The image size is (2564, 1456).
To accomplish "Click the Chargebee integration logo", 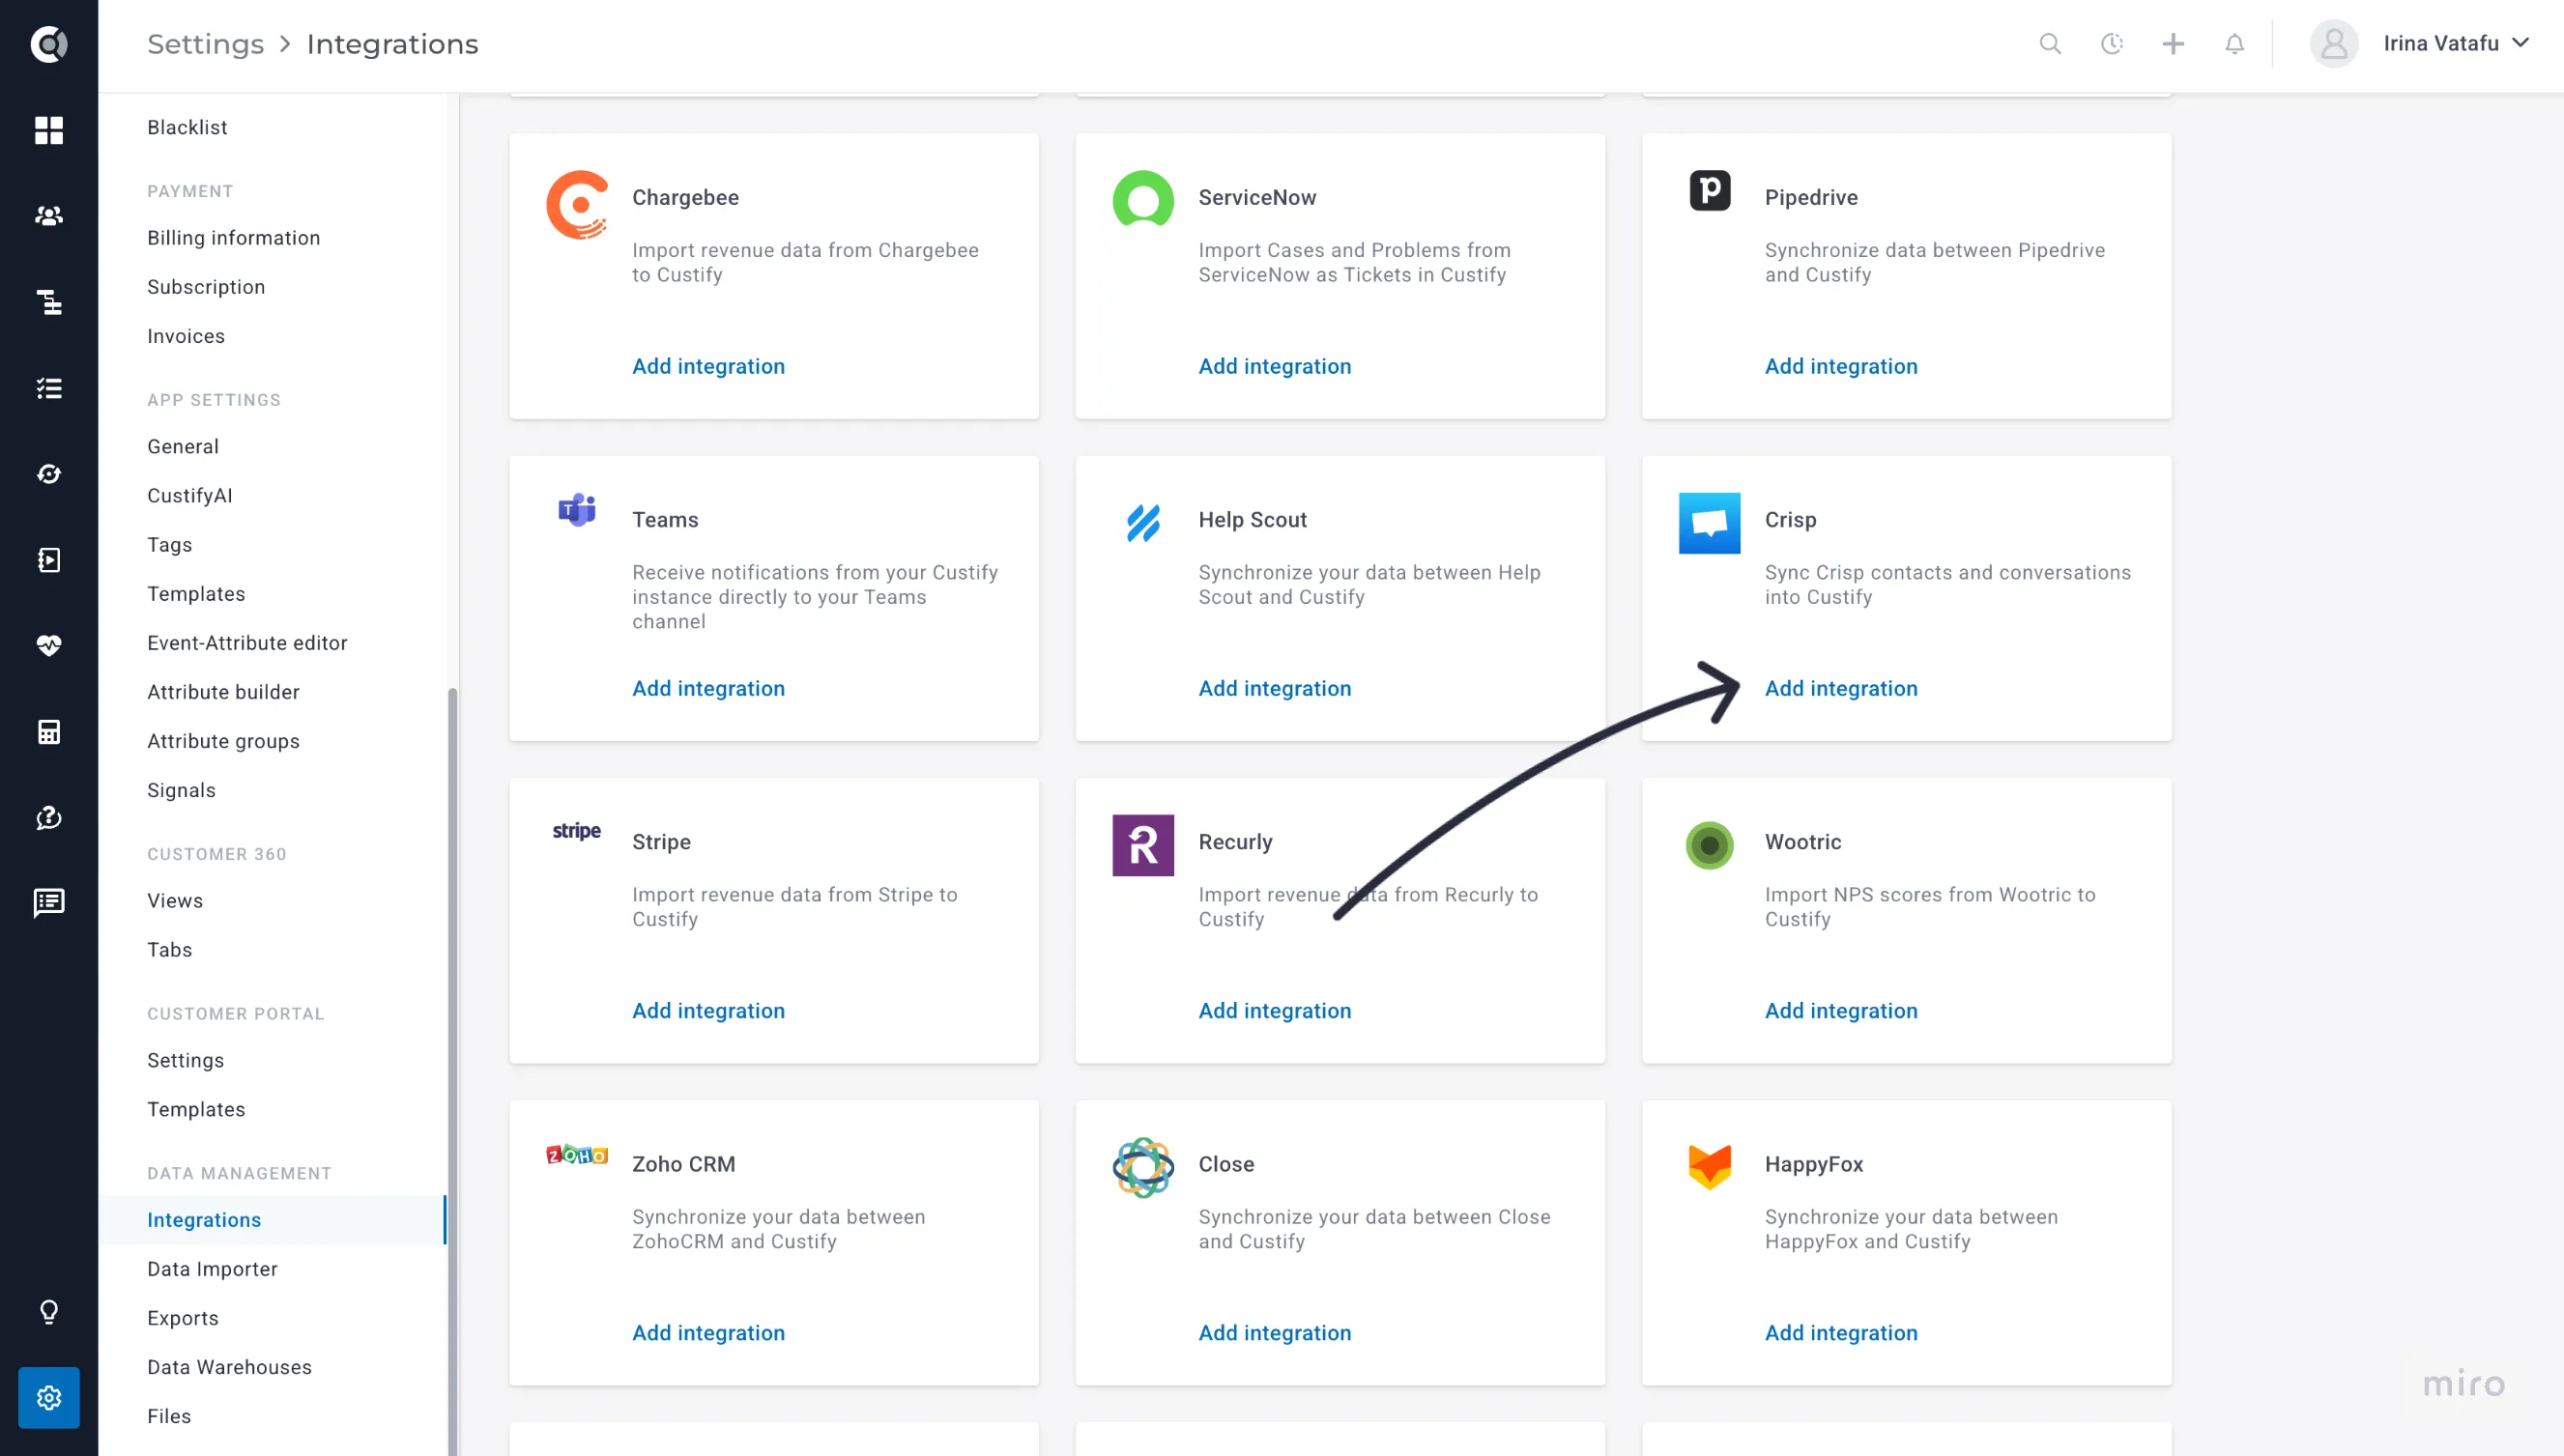I will [577, 205].
